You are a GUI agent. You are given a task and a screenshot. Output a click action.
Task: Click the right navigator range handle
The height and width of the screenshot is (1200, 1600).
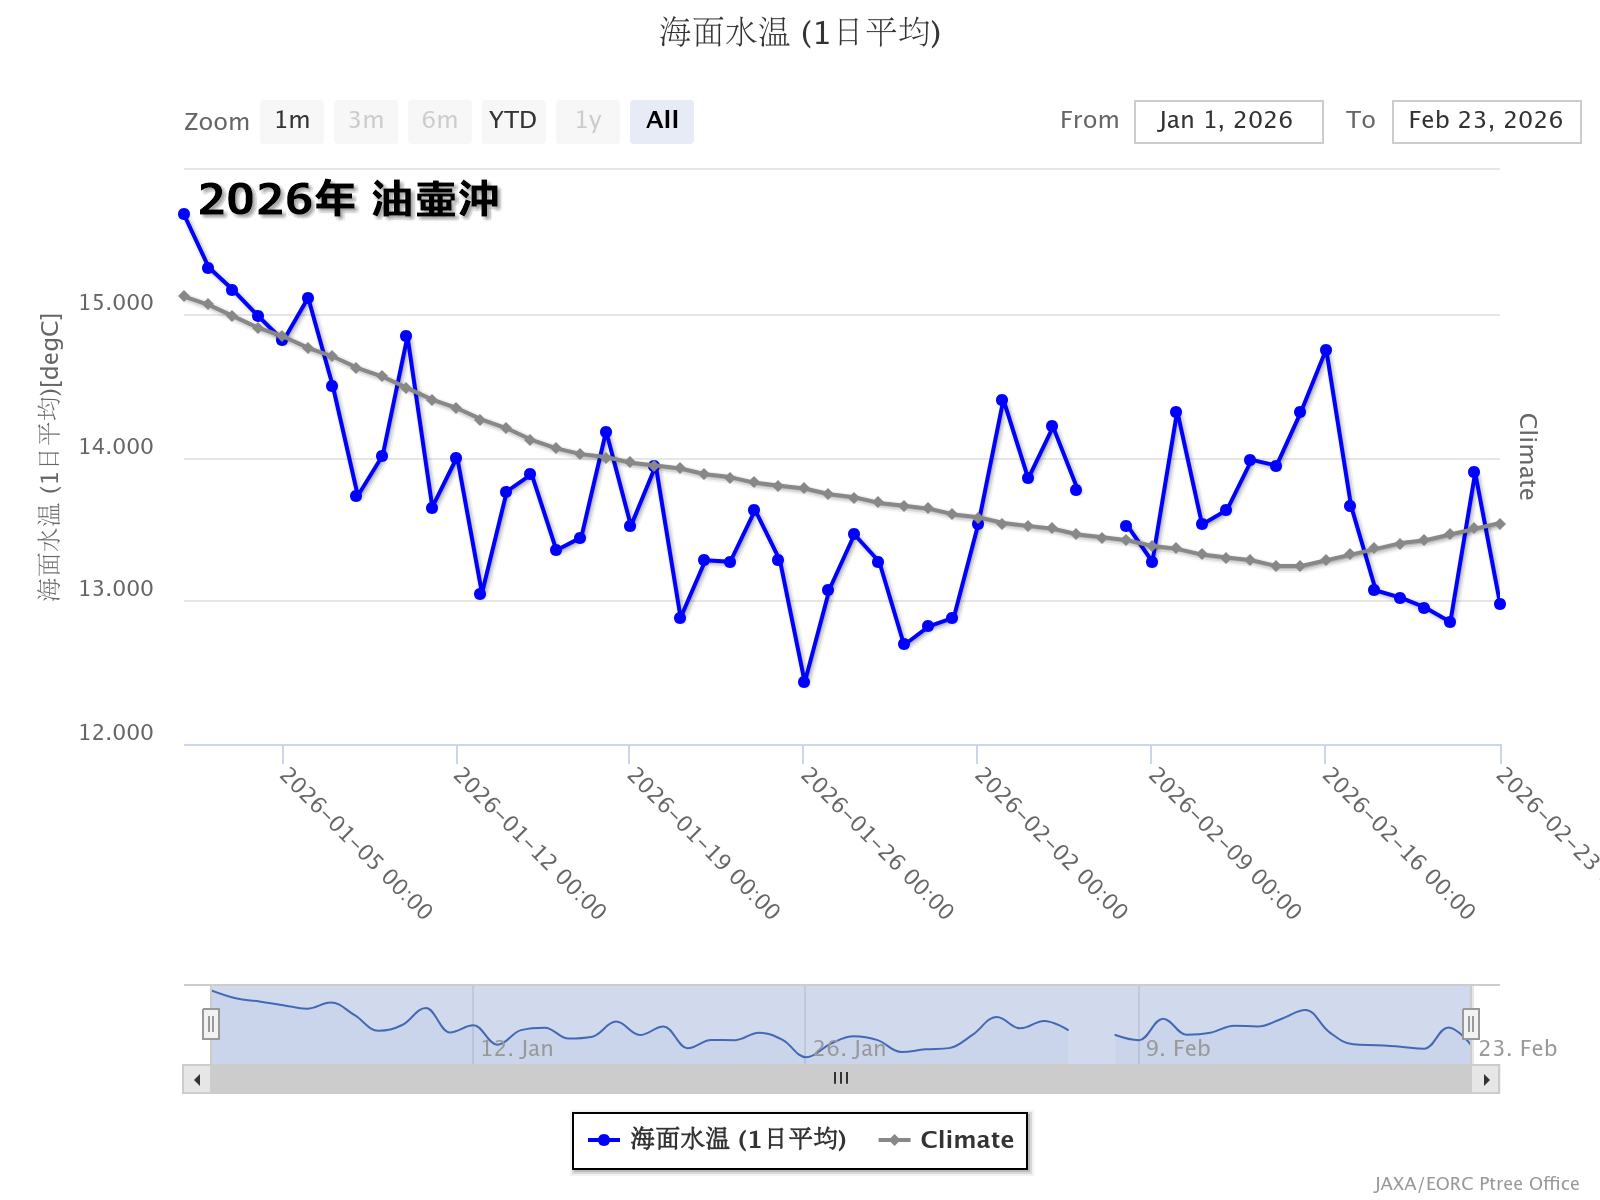point(1470,1024)
